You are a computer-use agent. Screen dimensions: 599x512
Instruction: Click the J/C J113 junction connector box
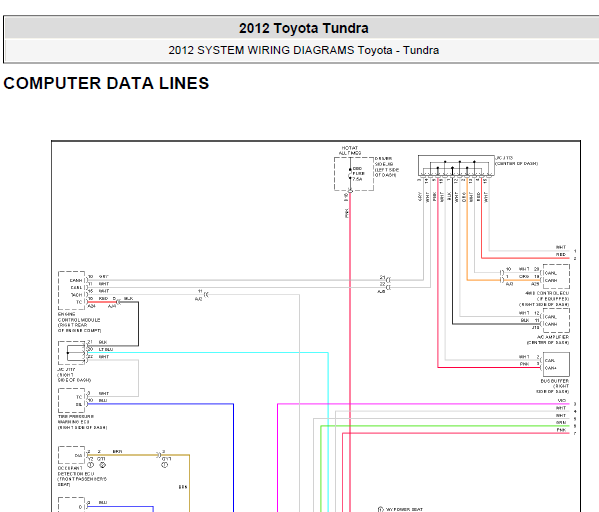coord(456,165)
